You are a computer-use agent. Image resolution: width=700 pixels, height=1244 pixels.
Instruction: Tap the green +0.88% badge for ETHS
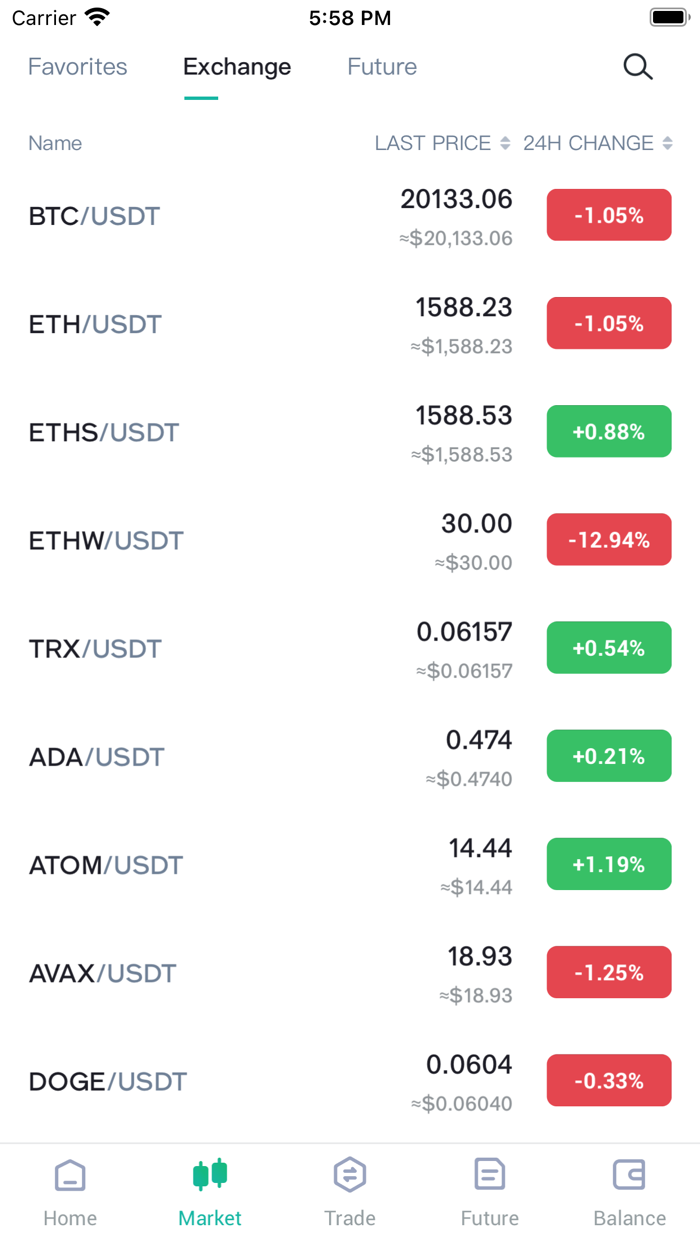pos(608,431)
